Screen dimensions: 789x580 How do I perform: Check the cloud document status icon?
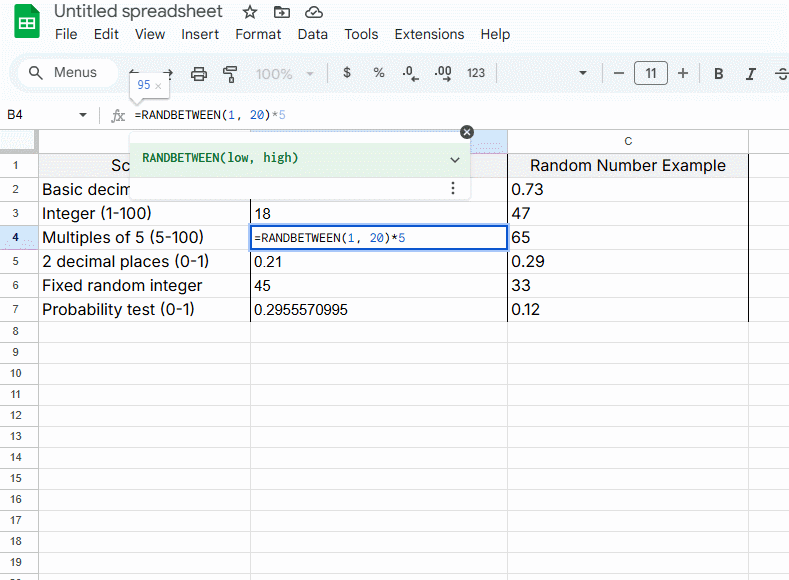(314, 12)
